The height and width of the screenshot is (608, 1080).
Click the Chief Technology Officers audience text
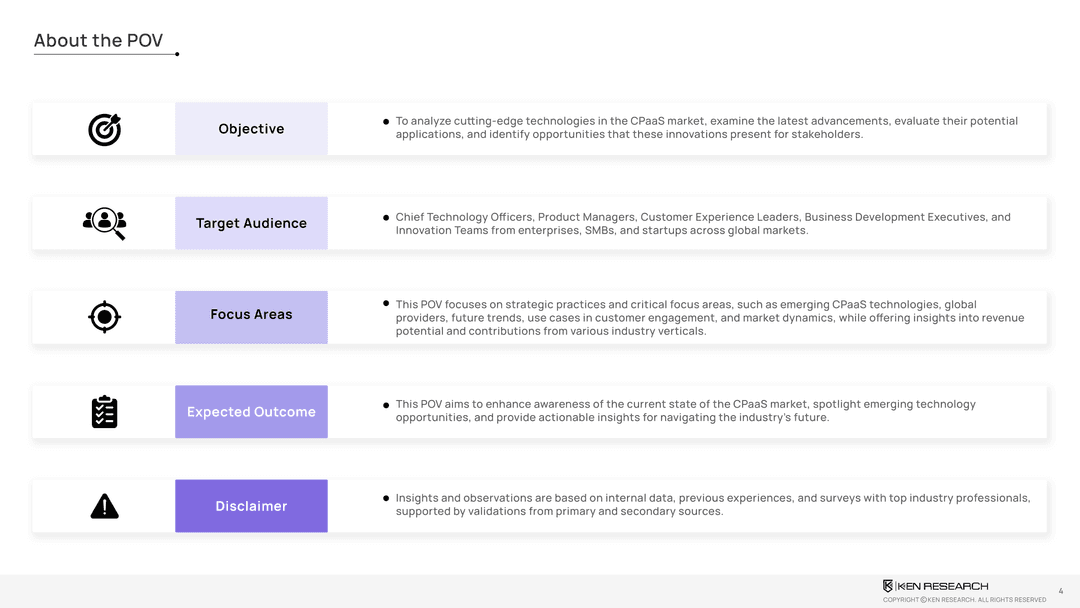702,223
